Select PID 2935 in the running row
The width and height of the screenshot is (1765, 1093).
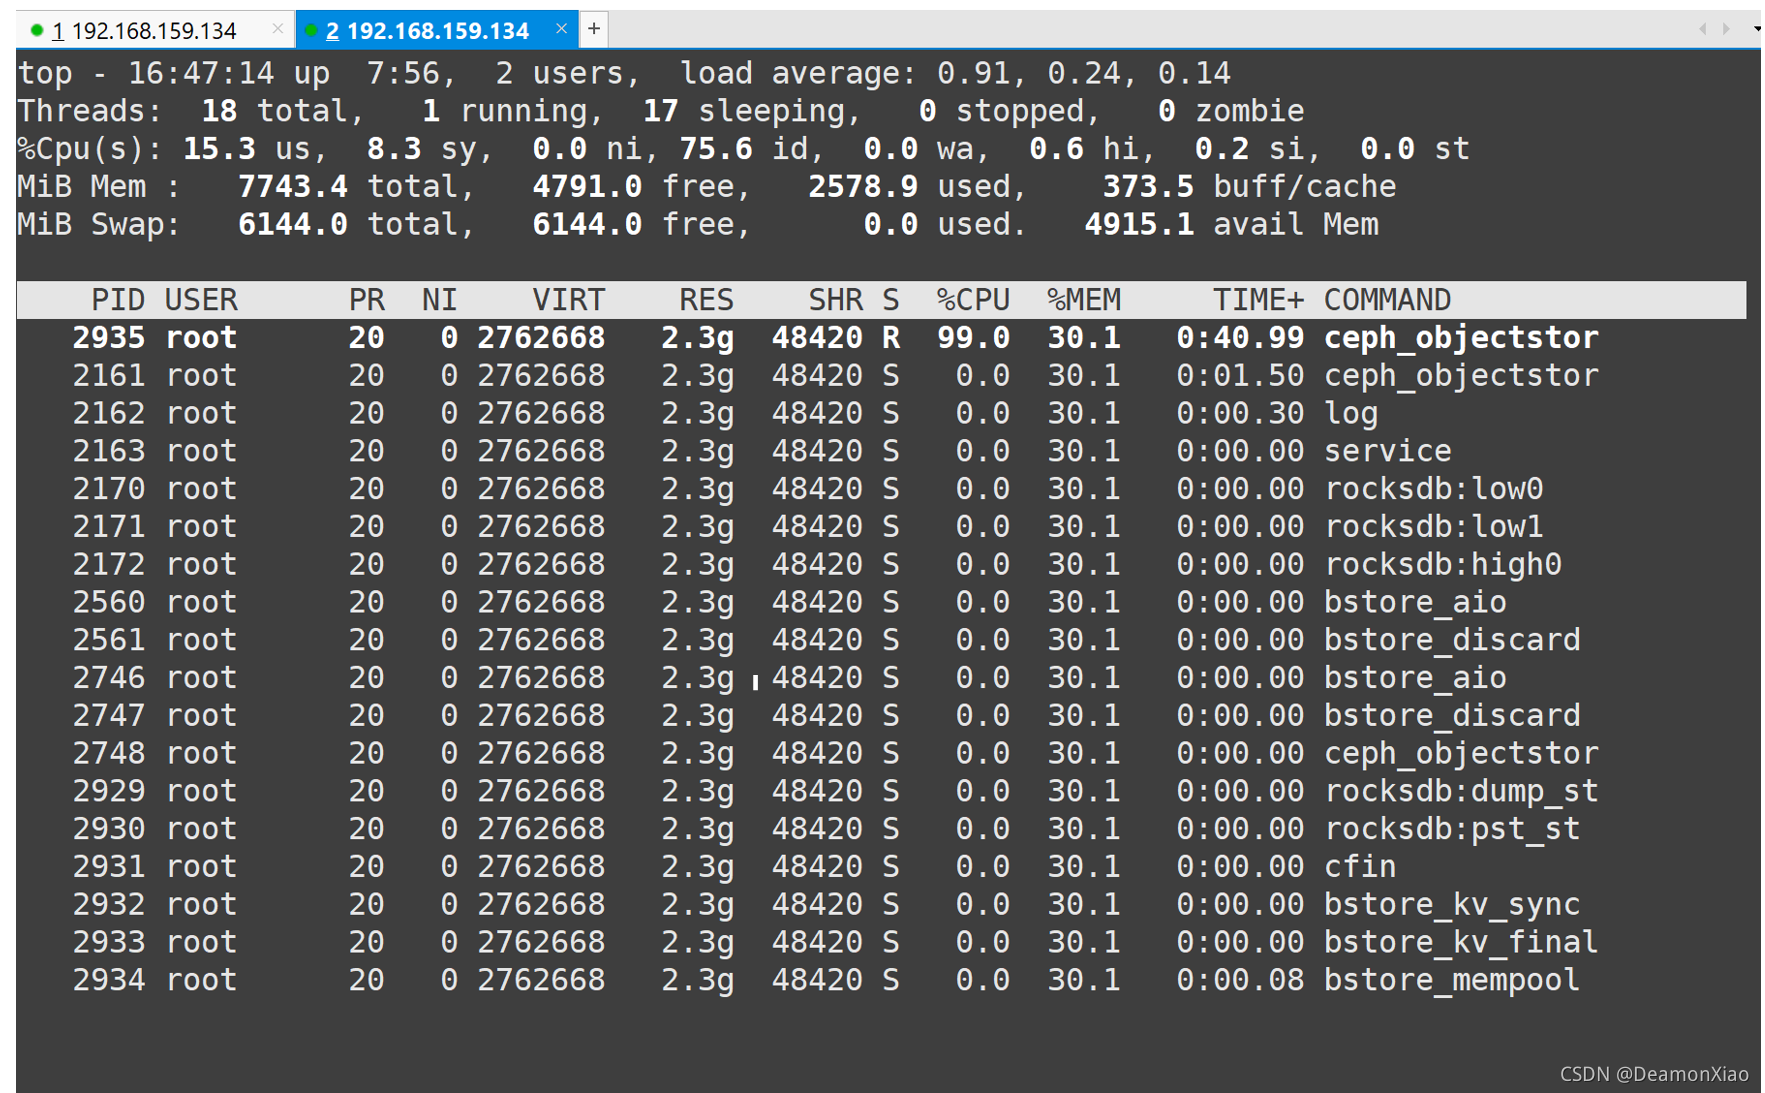[x=109, y=338]
